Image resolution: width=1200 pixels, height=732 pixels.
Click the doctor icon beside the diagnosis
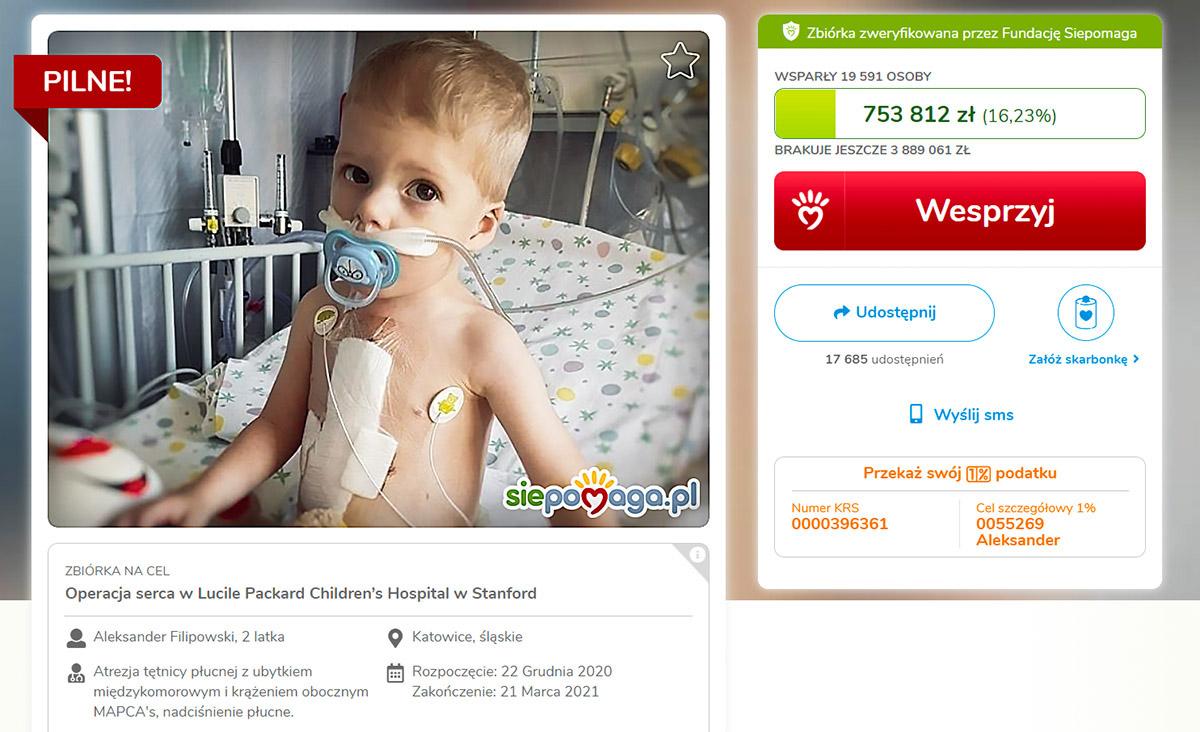point(76,672)
